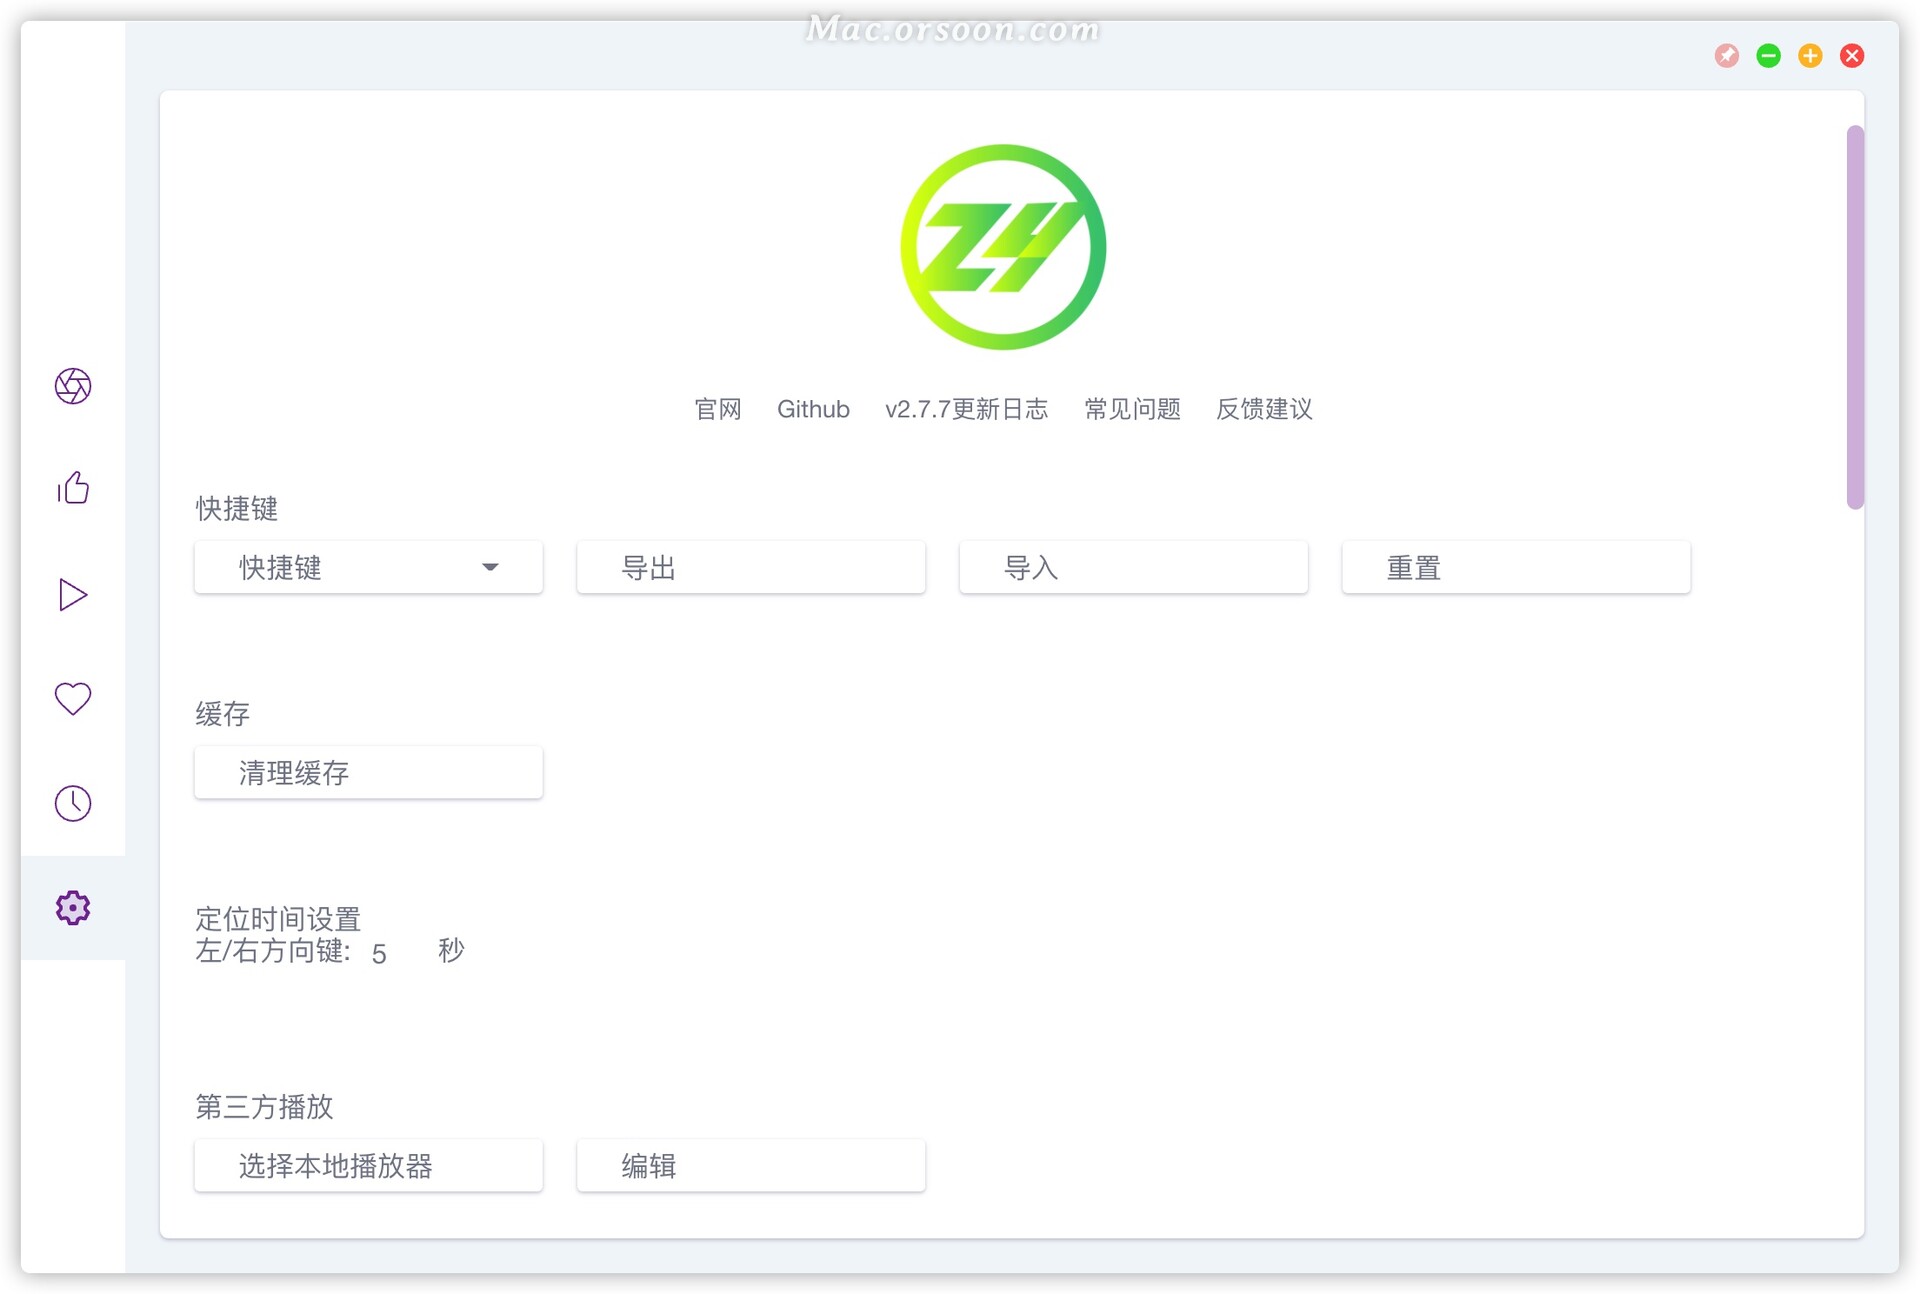Open the 常见问题 FAQ link

1133,409
